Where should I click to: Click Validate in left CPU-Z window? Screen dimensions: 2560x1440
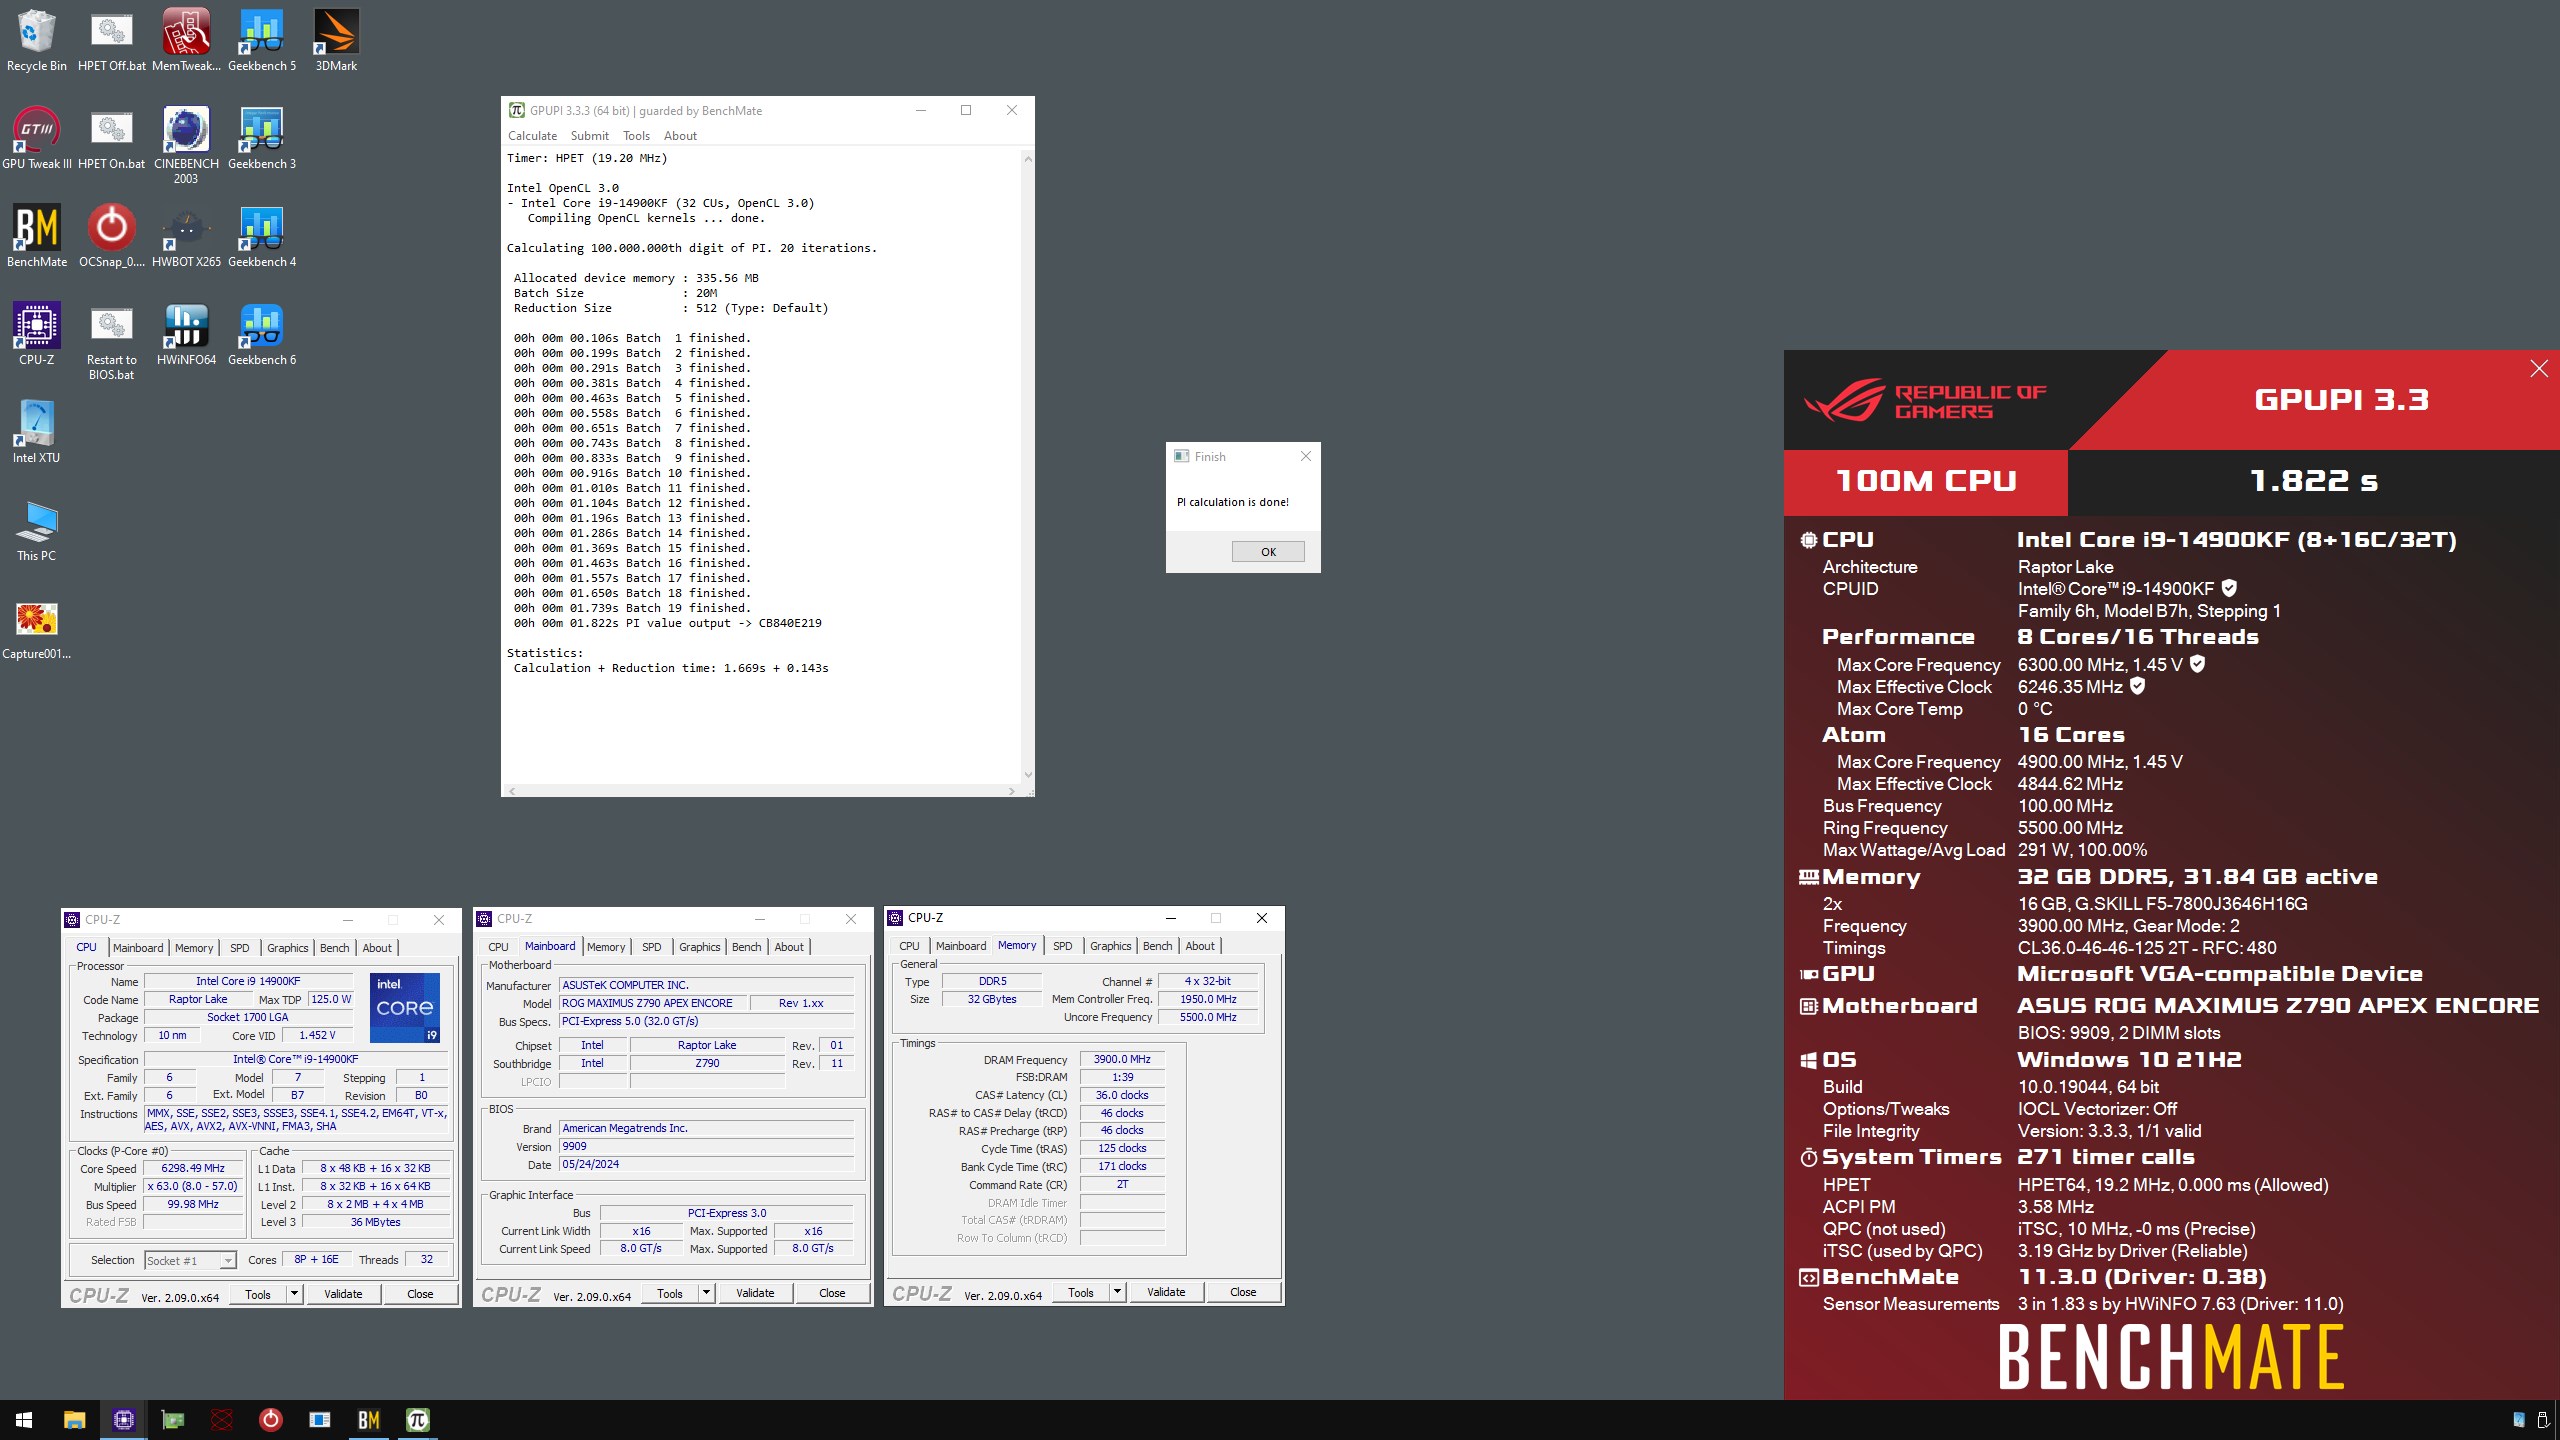click(x=343, y=1294)
